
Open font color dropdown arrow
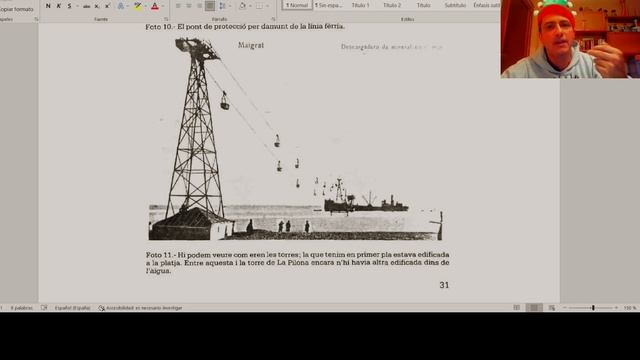point(162,6)
